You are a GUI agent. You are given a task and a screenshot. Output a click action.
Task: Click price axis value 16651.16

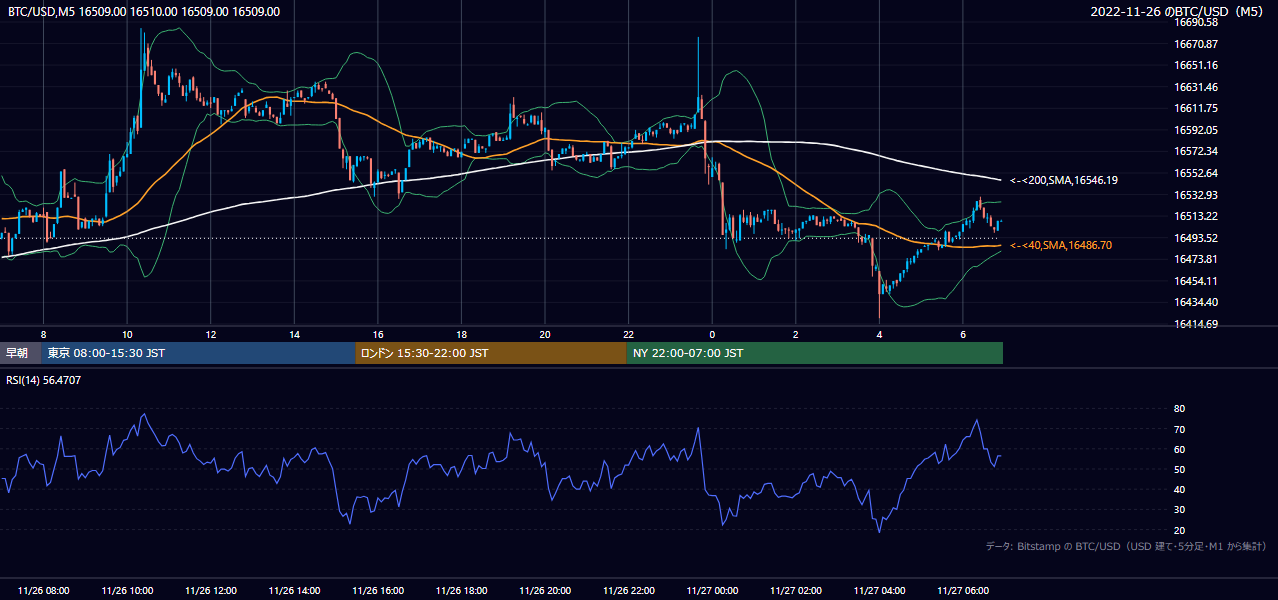tap(1197, 65)
